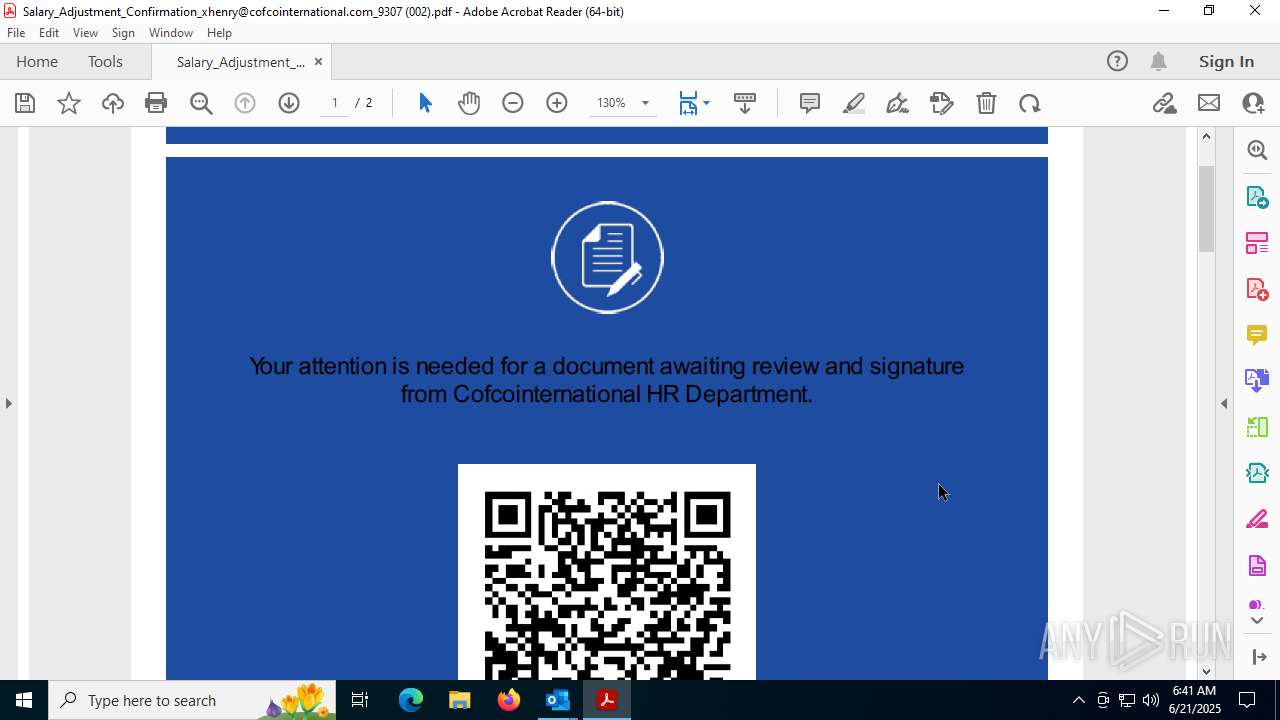Open the View menu
This screenshot has height=720, width=1280.
tap(85, 33)
